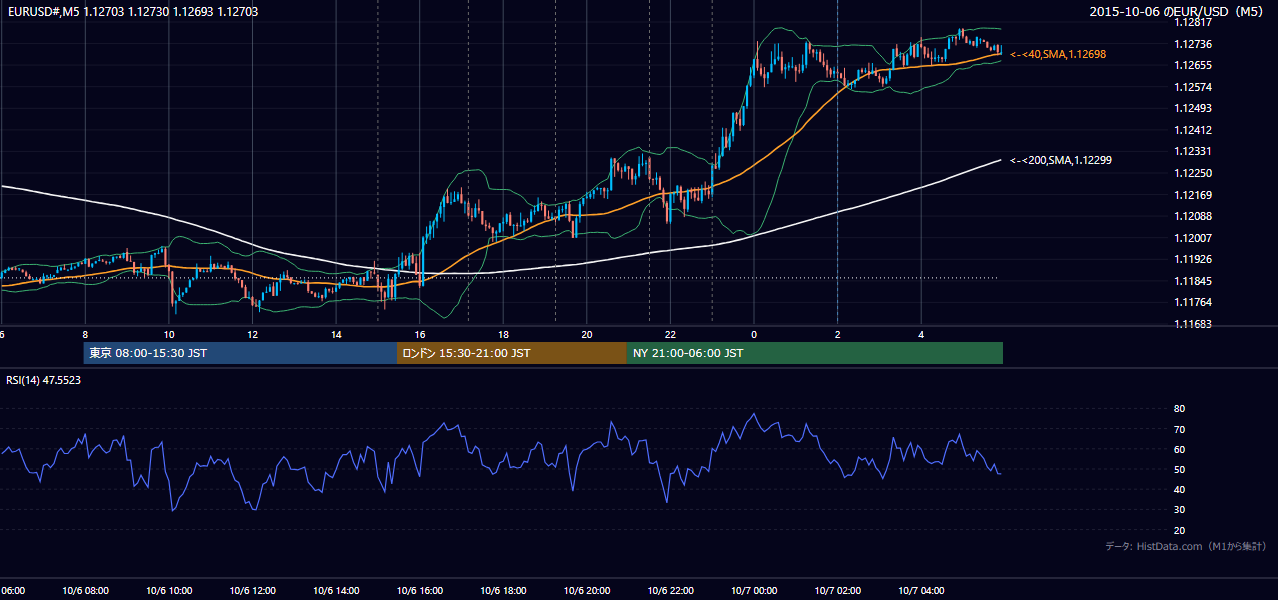Image resolution: width=1278 pixels, height=600 pixels.
Task: Click the 10/7 00:00 time label
Action: coord(754,591)
